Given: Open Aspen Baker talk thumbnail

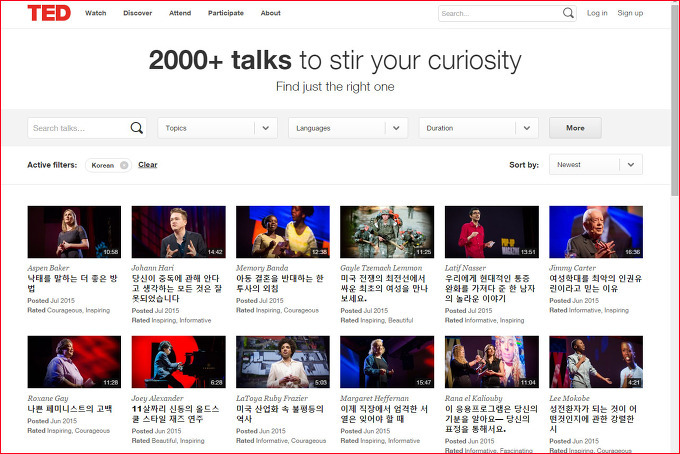Looking at the screenshot, I should tap(74, 232).
